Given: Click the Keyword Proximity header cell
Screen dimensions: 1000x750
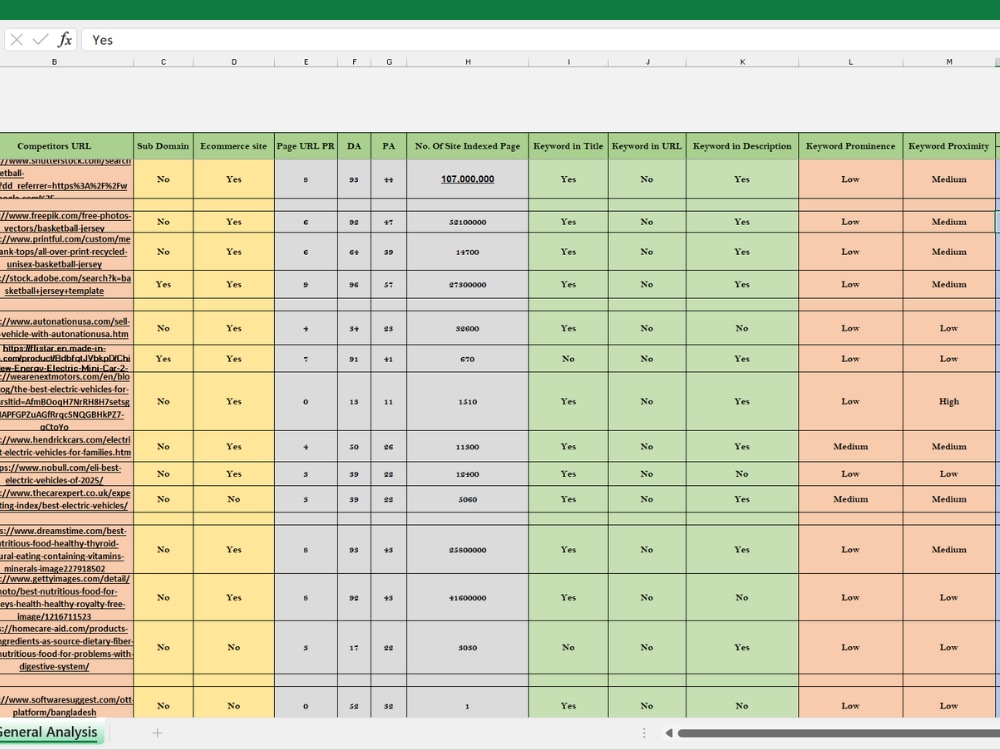Looking at the screenshot, I should (x=949, y=146).
